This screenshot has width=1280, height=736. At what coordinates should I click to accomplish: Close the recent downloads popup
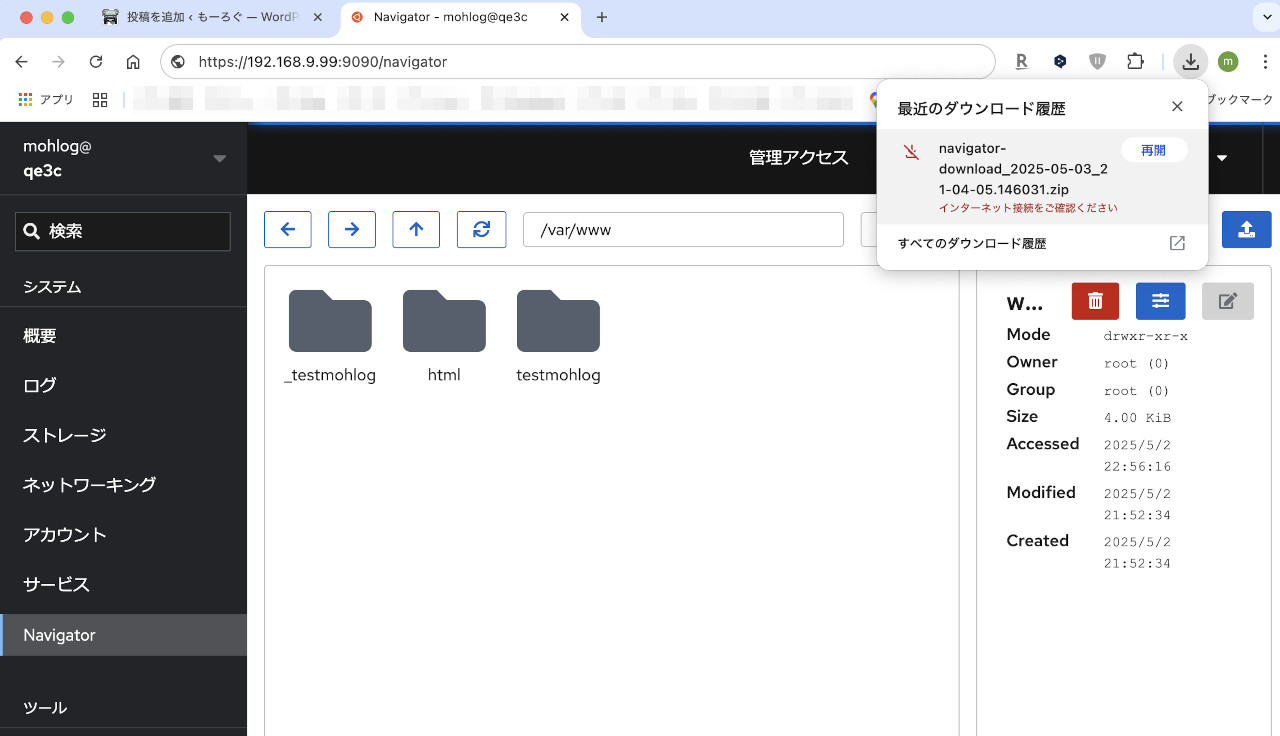[1177, 107]
